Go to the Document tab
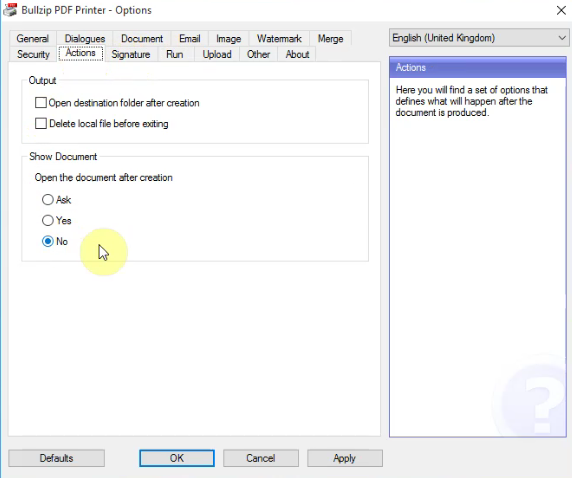572x478 pixels. [142, 39]
